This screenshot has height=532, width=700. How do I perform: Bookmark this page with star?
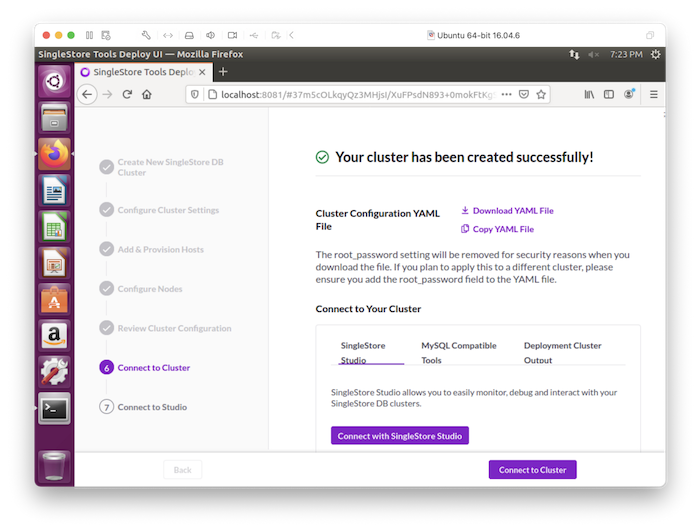[x=541, y=95]
